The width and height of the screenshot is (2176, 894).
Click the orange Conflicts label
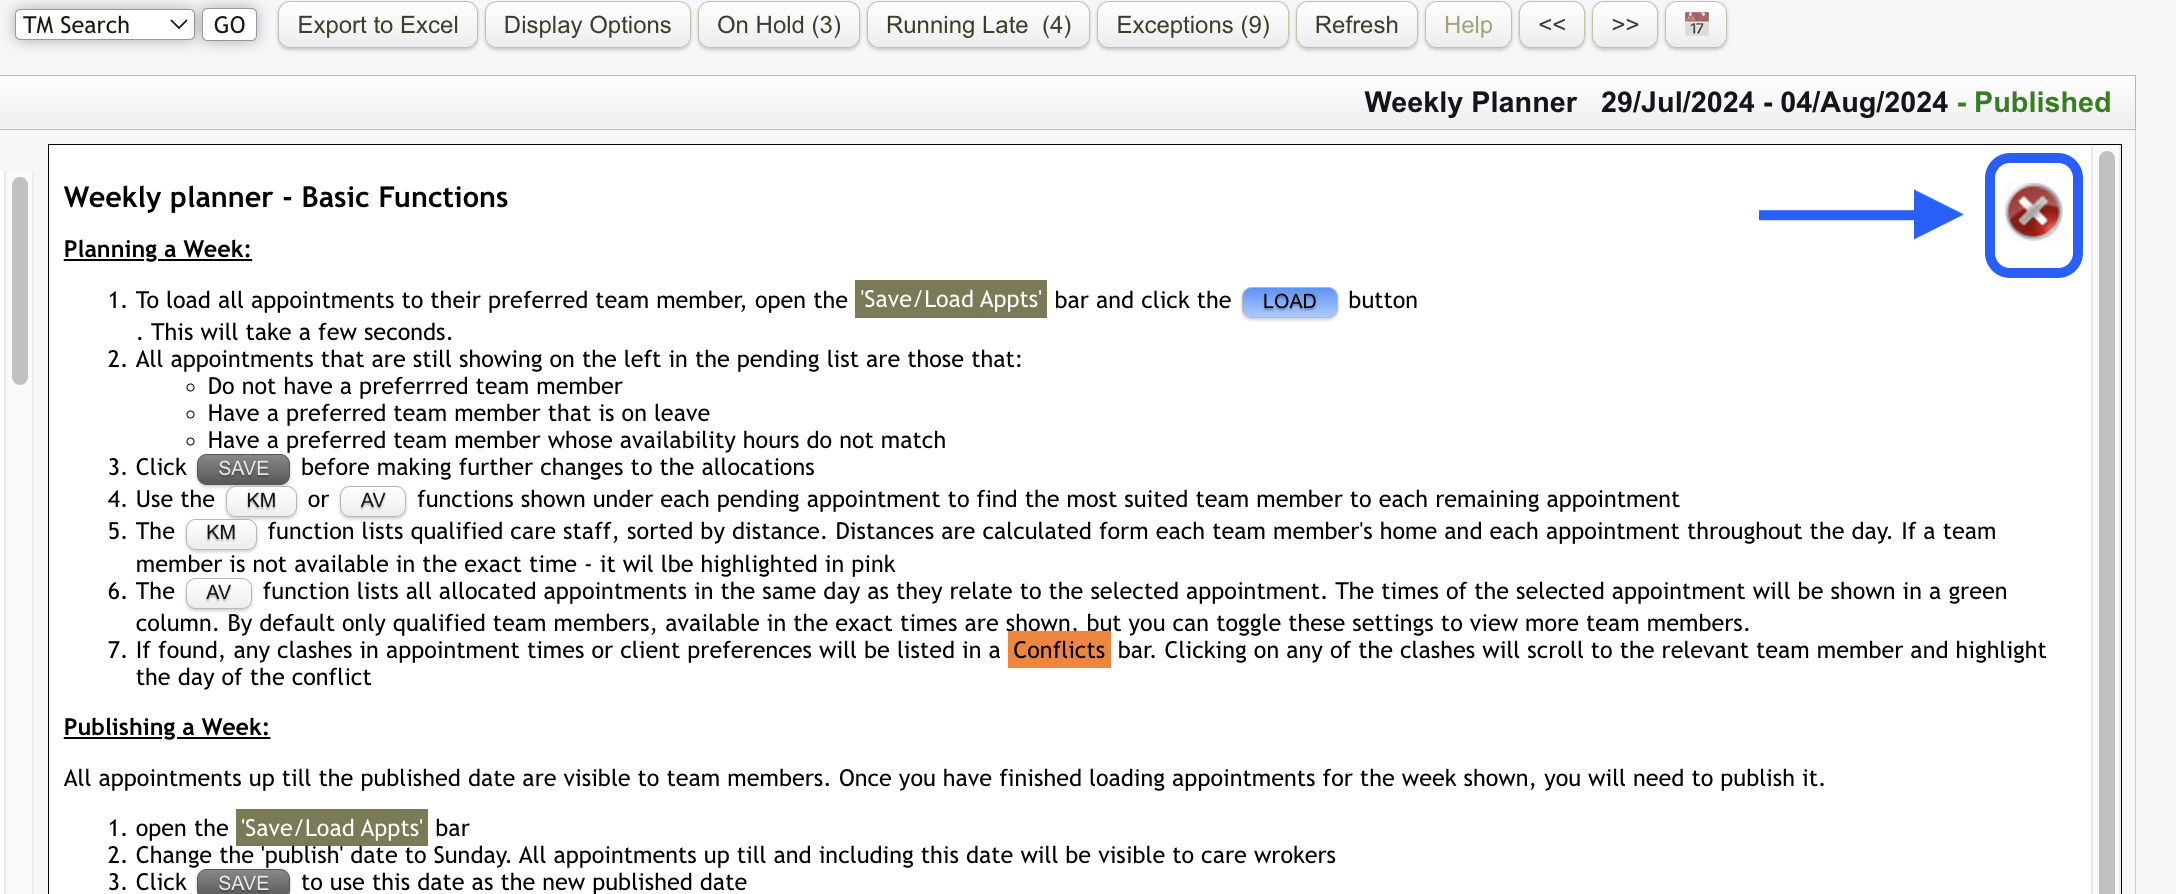1059,650
